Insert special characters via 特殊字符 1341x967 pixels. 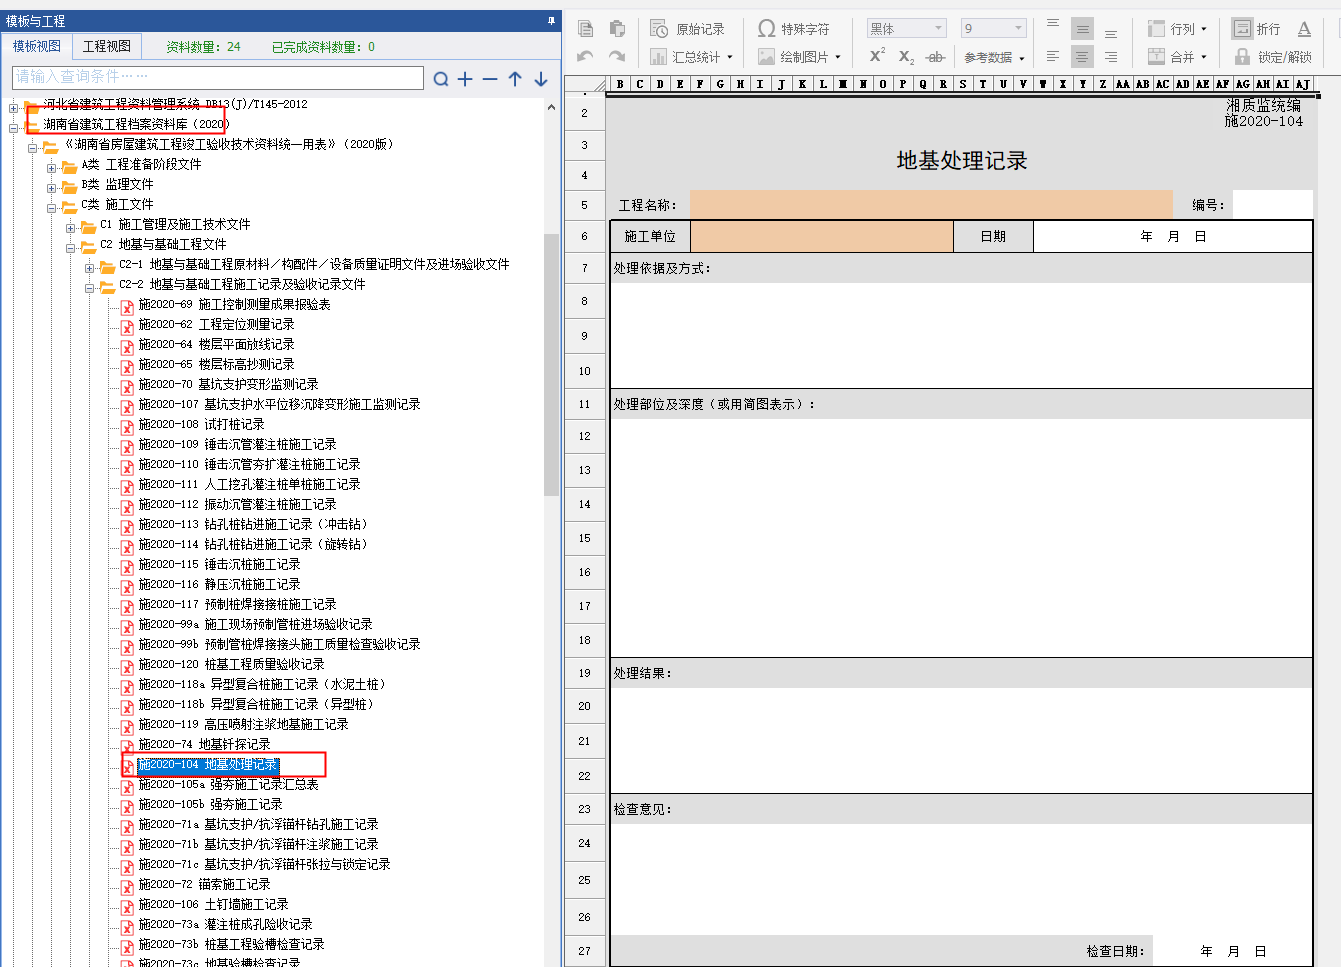[x=794, y=29]
